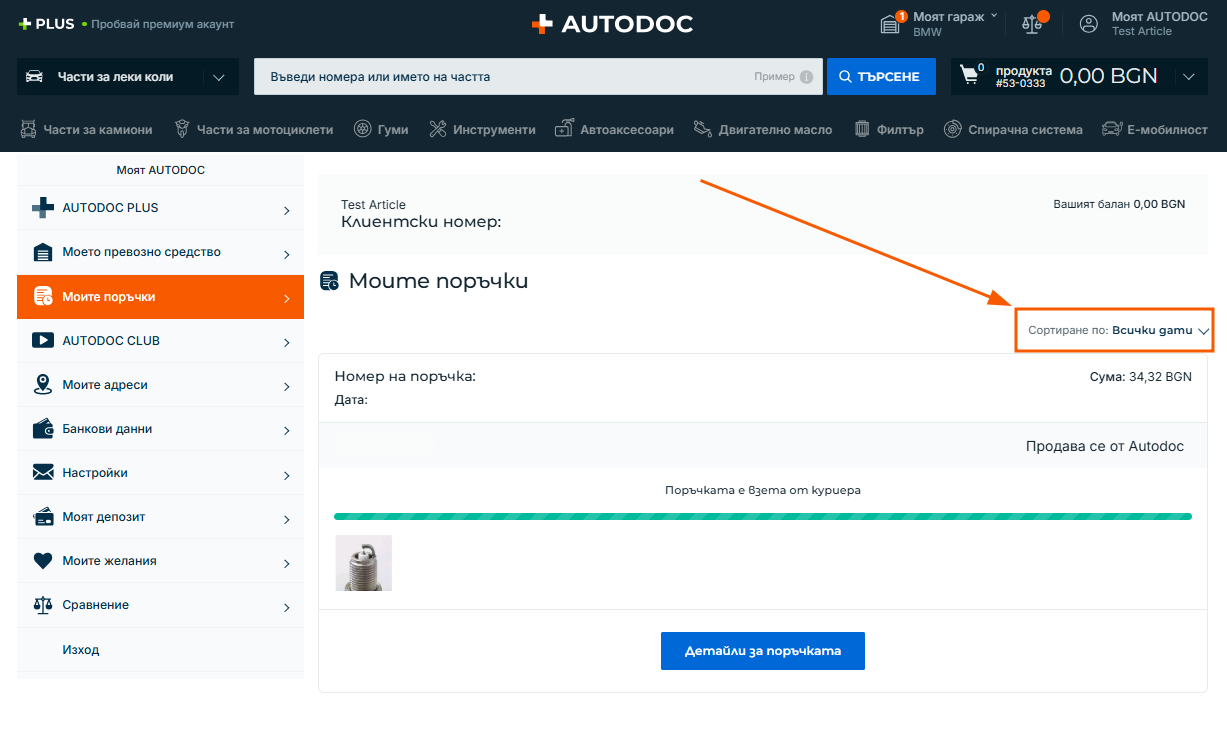Image resolution: width=1227 pixels, height=730 pixels.
Task: Expand the cart summary chevron
Action: click(1188, 77)
